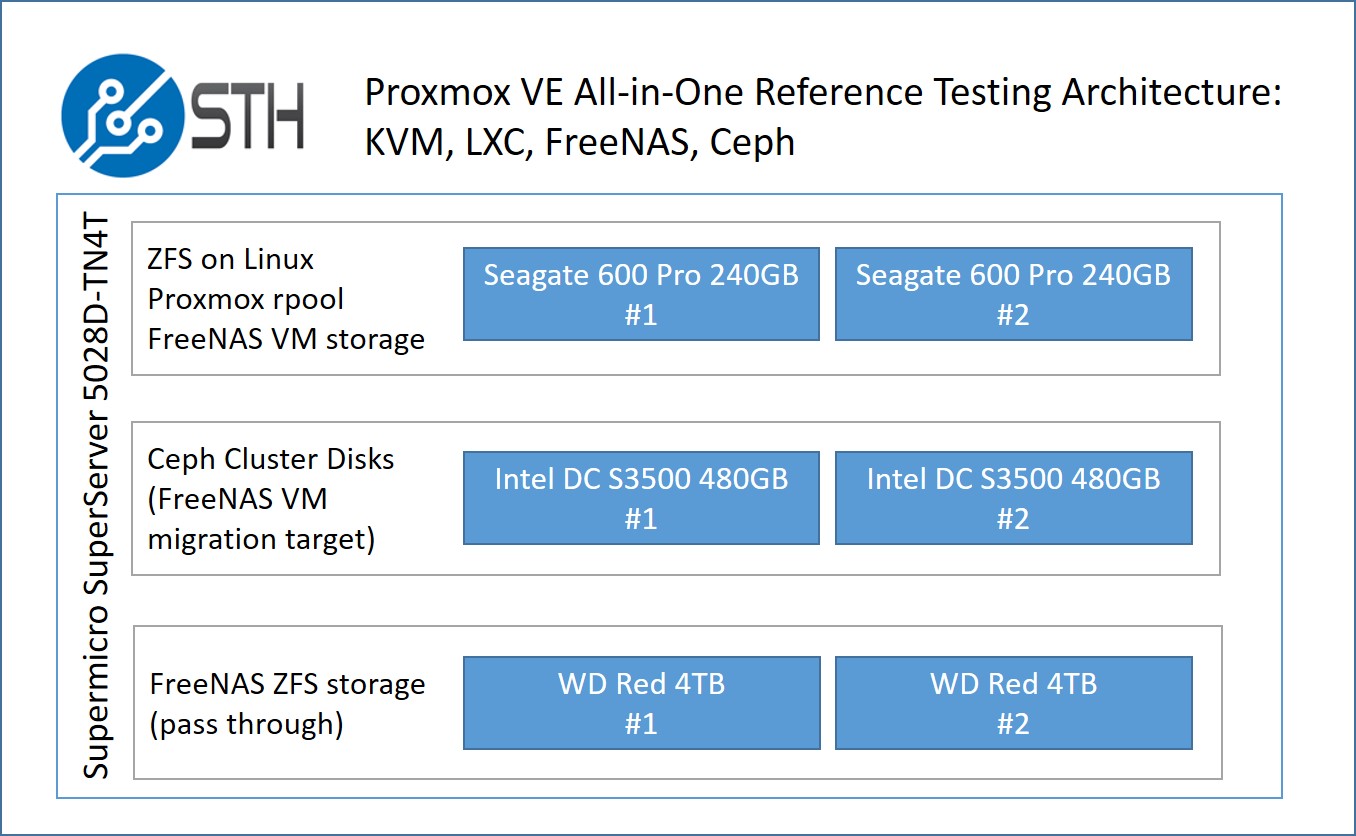Select the WD Red 4TB #2 disk
Screen dimensions: 1356x836
(x=1013, y=703)
